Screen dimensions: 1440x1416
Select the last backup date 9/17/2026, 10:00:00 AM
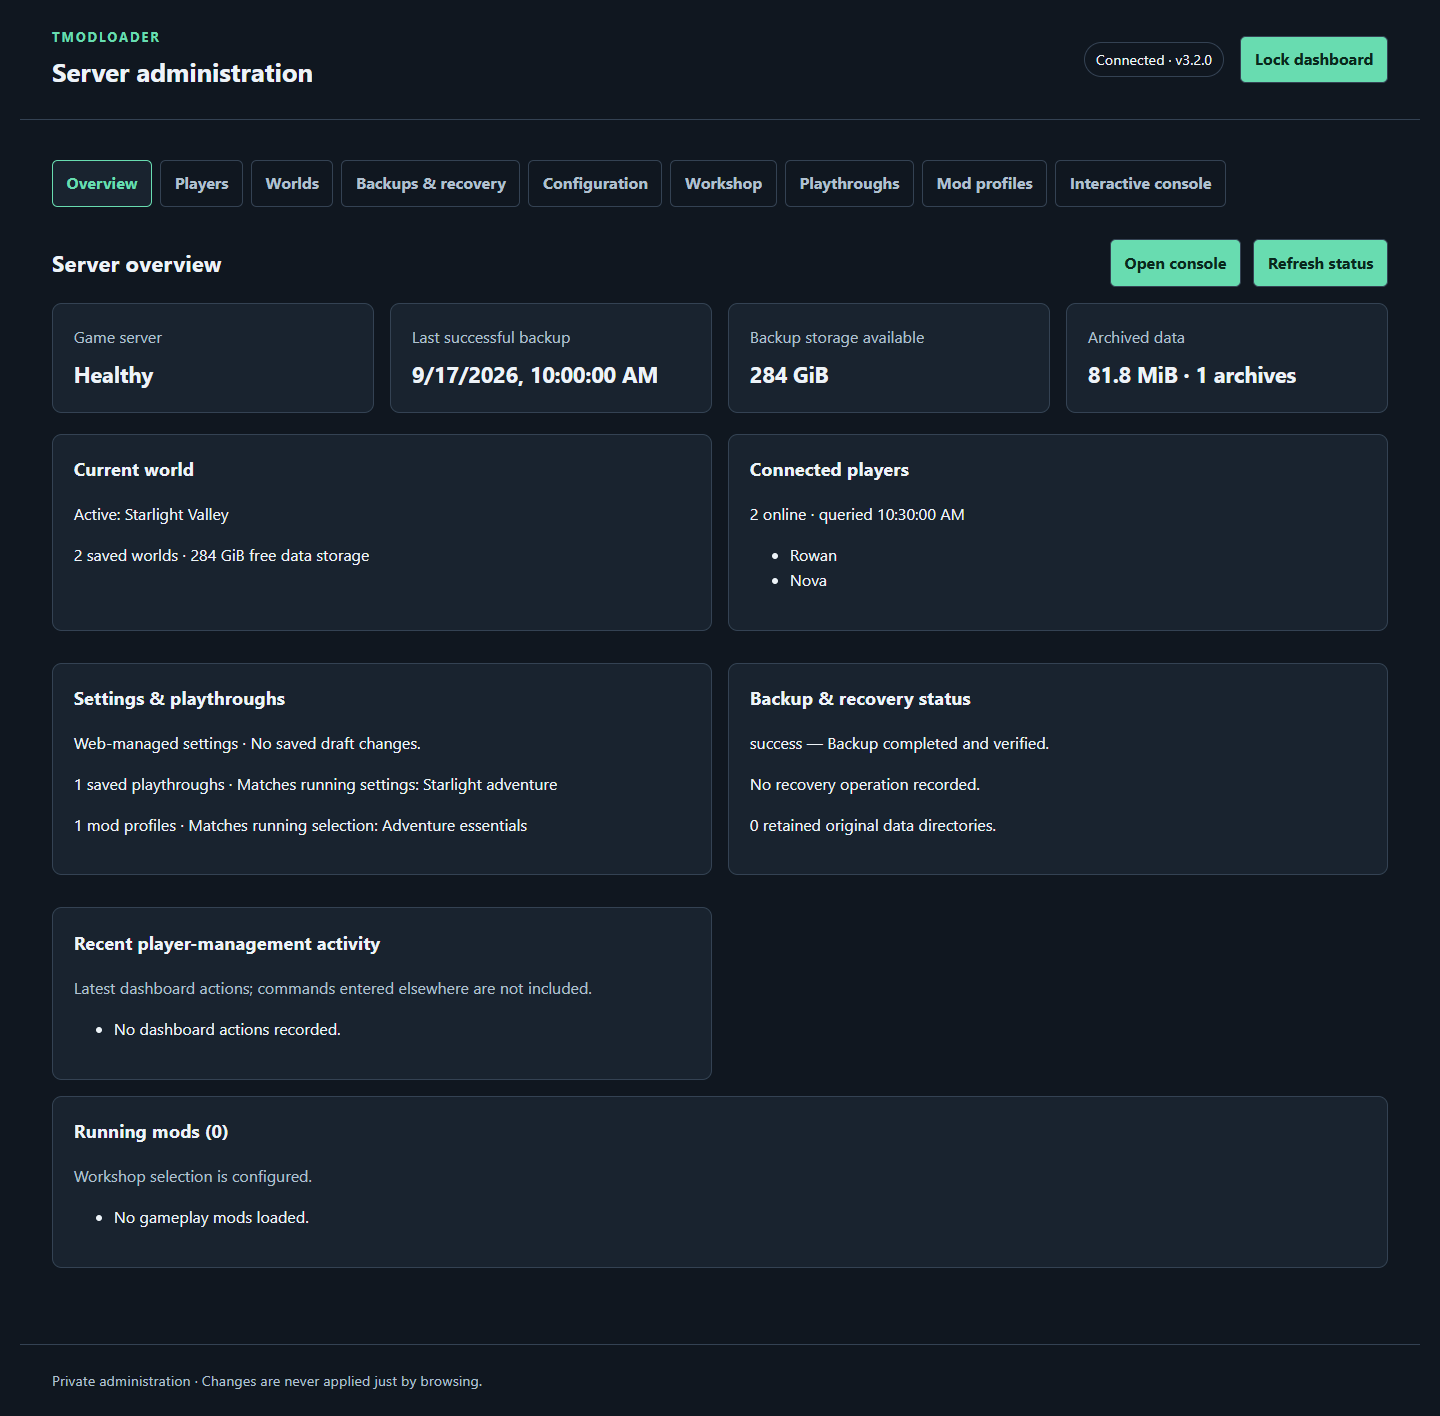click(x=535, y=376)
